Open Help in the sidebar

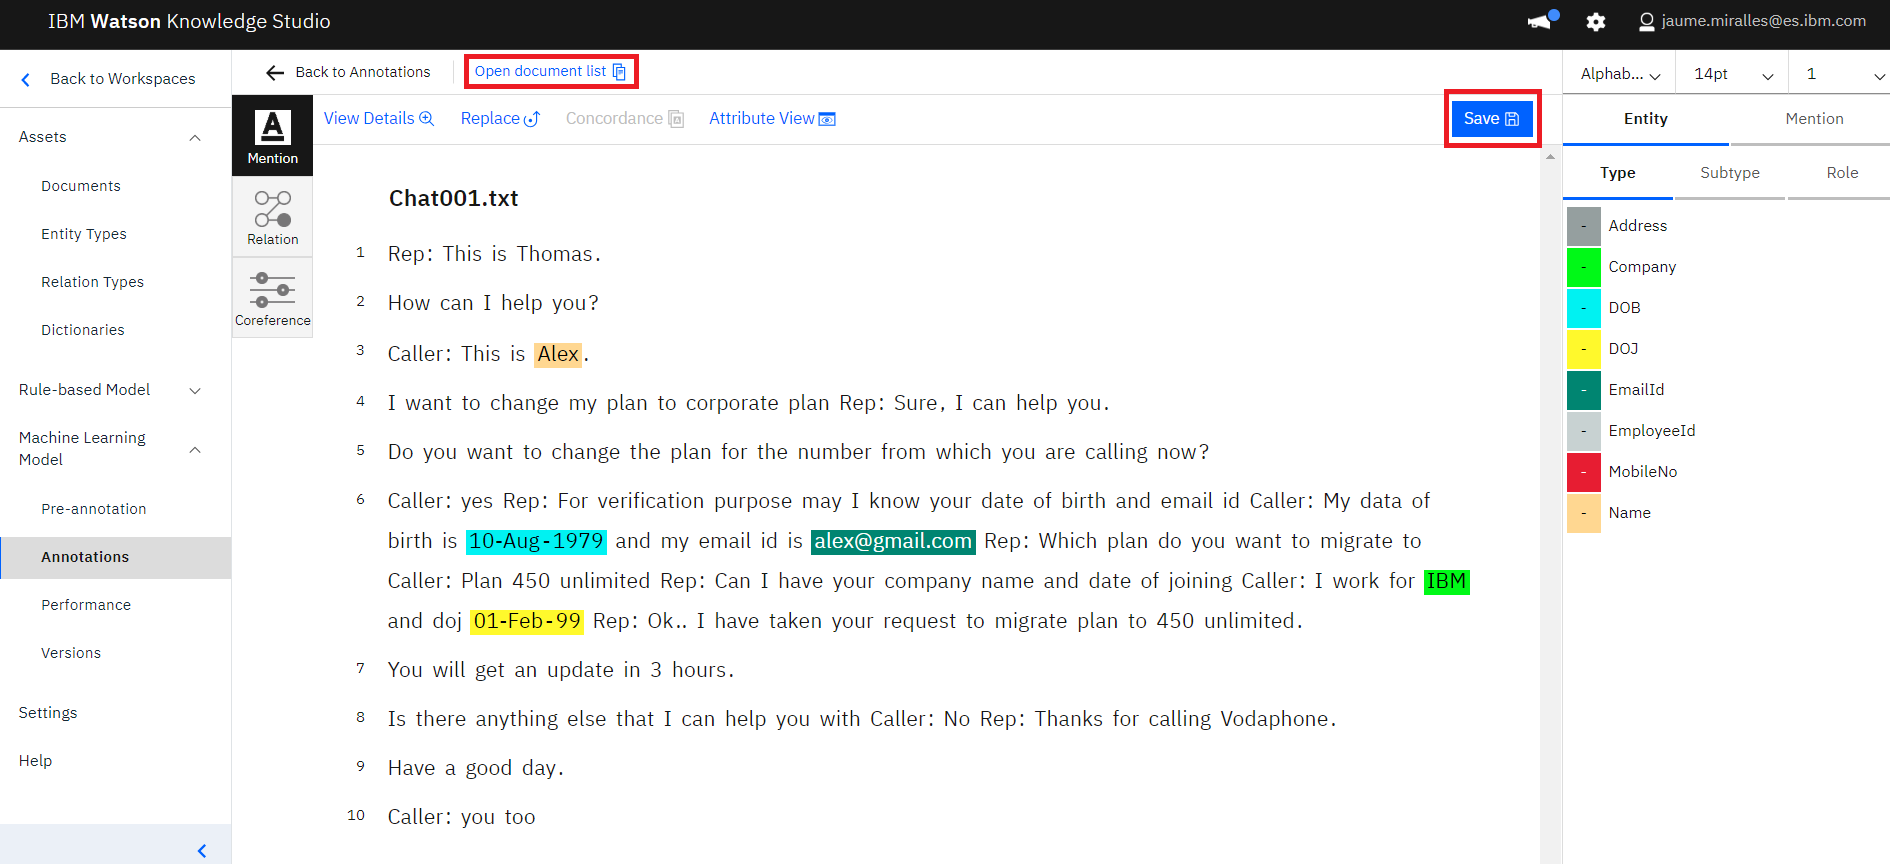35,761
